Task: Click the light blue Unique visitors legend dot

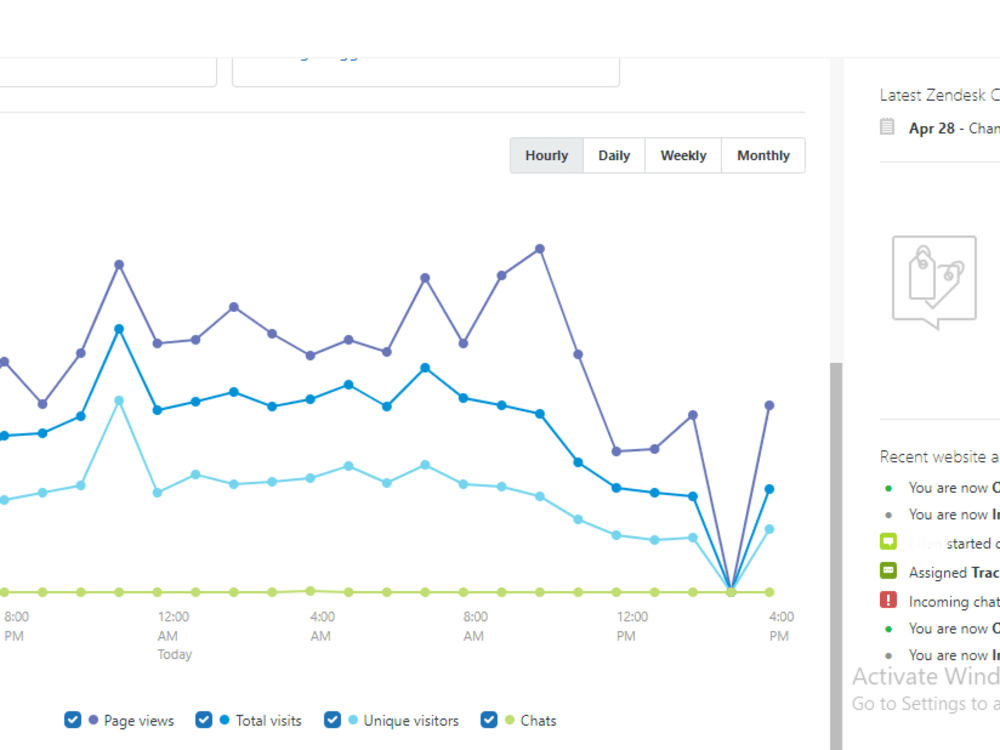Action: pos(353,720)
